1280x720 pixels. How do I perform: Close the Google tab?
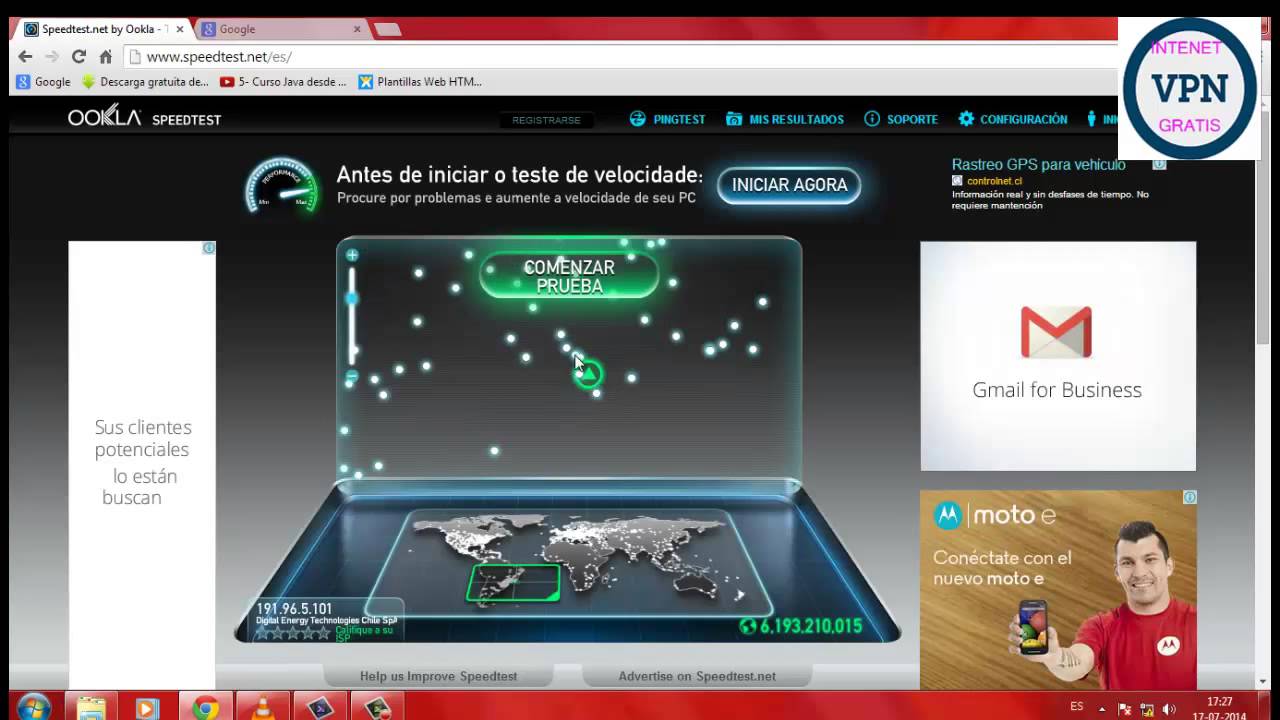(357, 29)
